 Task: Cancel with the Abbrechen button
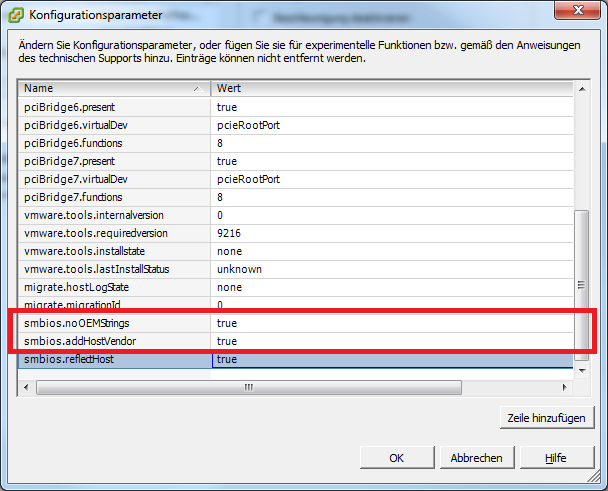pyautogui.click(x=476, y=457)
